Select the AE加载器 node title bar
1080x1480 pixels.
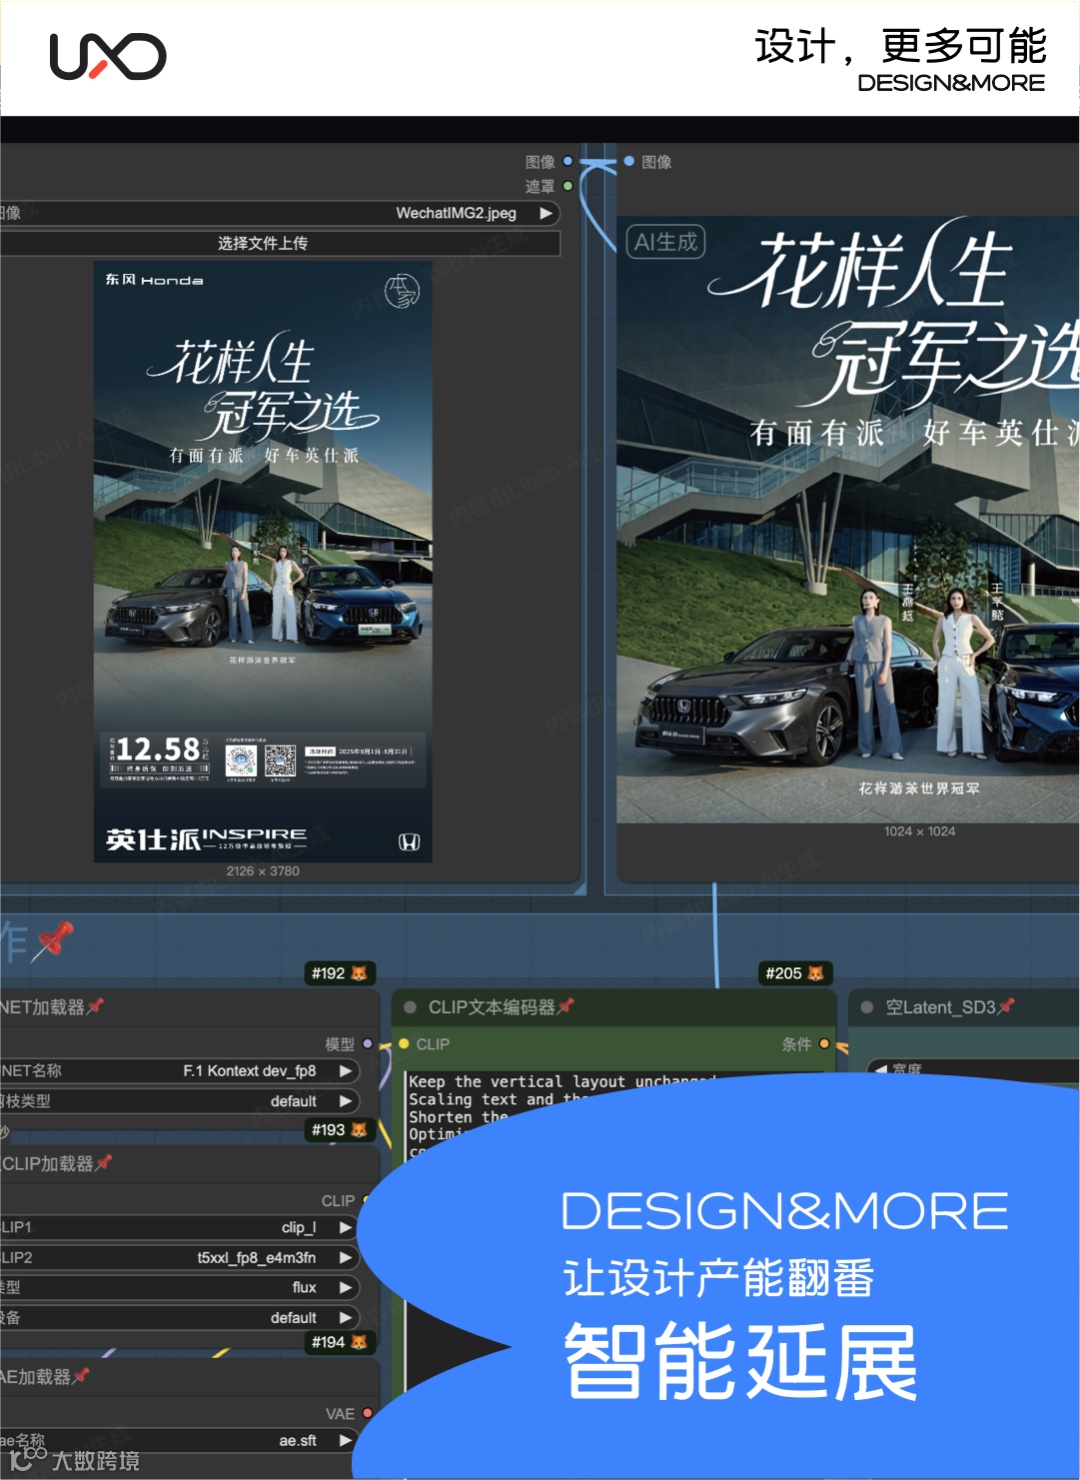coord(190,1376)
